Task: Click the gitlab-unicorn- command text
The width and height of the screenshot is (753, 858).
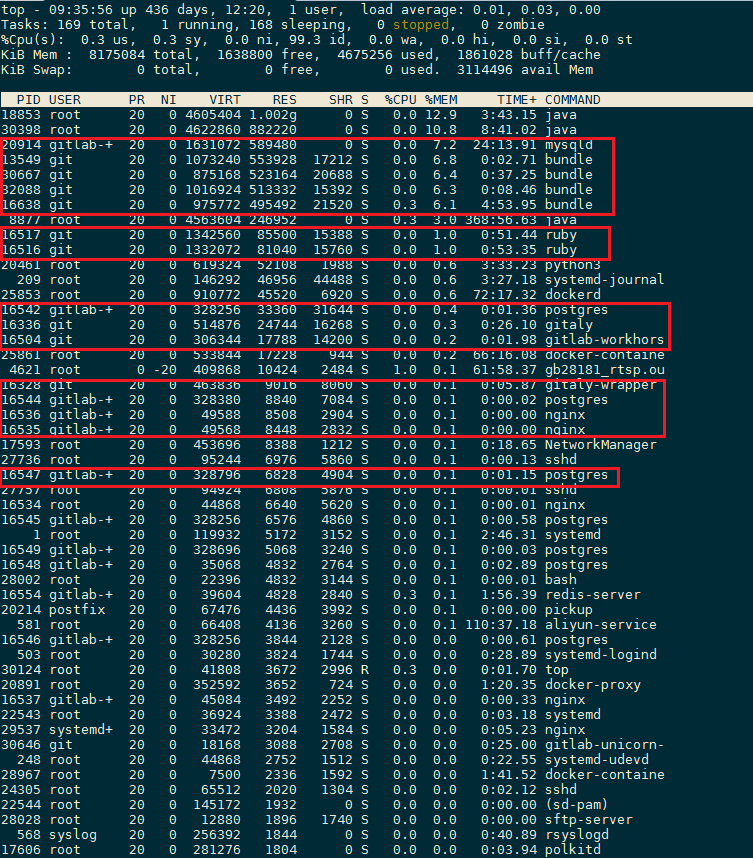Action: (604, 745)
